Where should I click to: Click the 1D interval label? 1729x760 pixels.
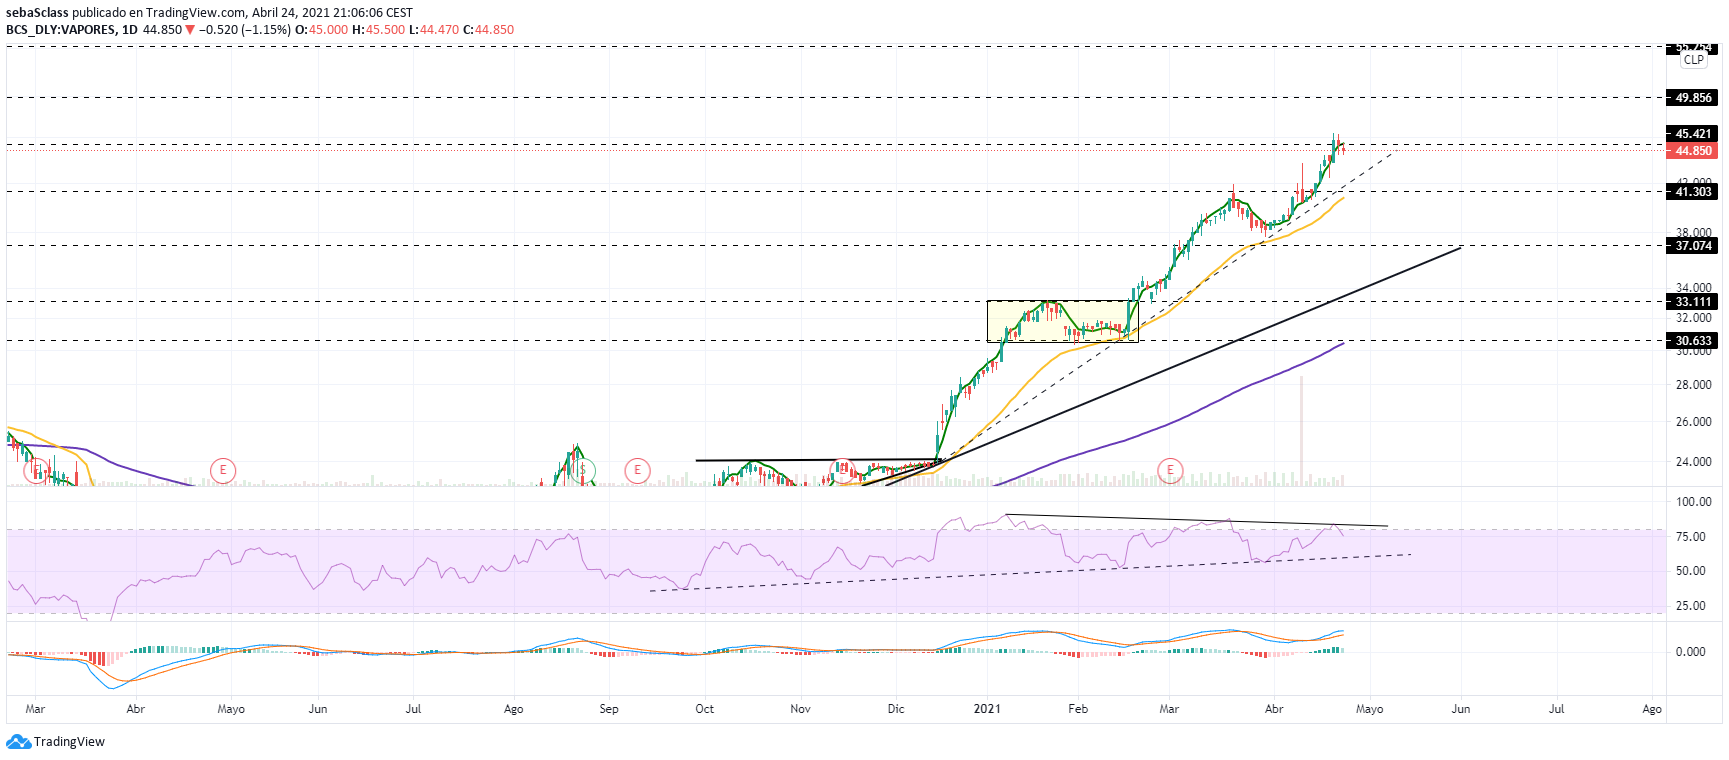point(130,30)
